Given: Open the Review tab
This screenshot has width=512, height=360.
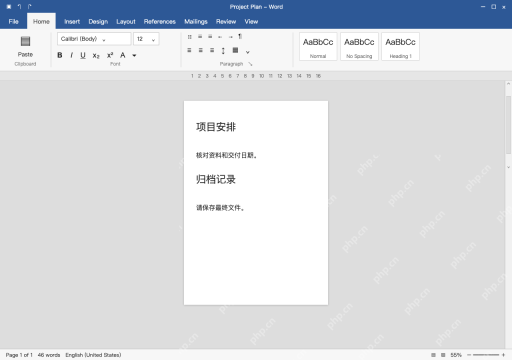Looking at the screenshot, I should pos(226,22).
